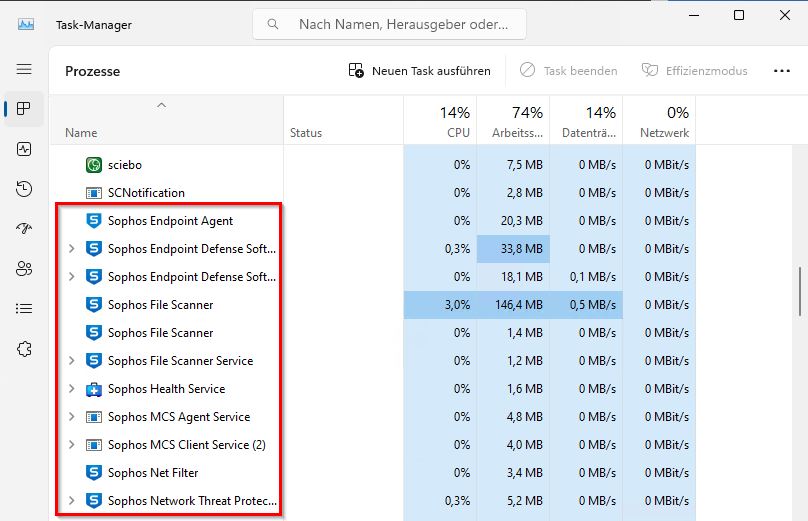Collapse the column header chevron above Name
The width and height of the screenshot is (808, 521).
point(161,105)
